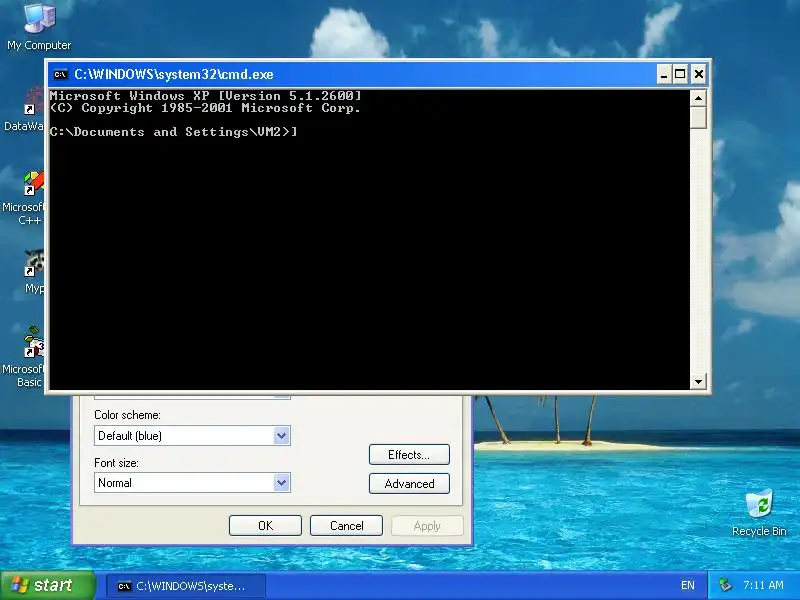The width and height of the screenshot is (800, 600).
Task: Click the Copyright 1985-2001 Microsoft Corp. line
Action: pos(206,108)
